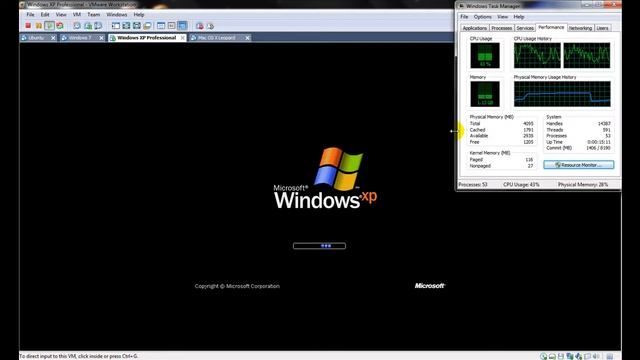Open the Windows menu in VMware

(117, 14)
